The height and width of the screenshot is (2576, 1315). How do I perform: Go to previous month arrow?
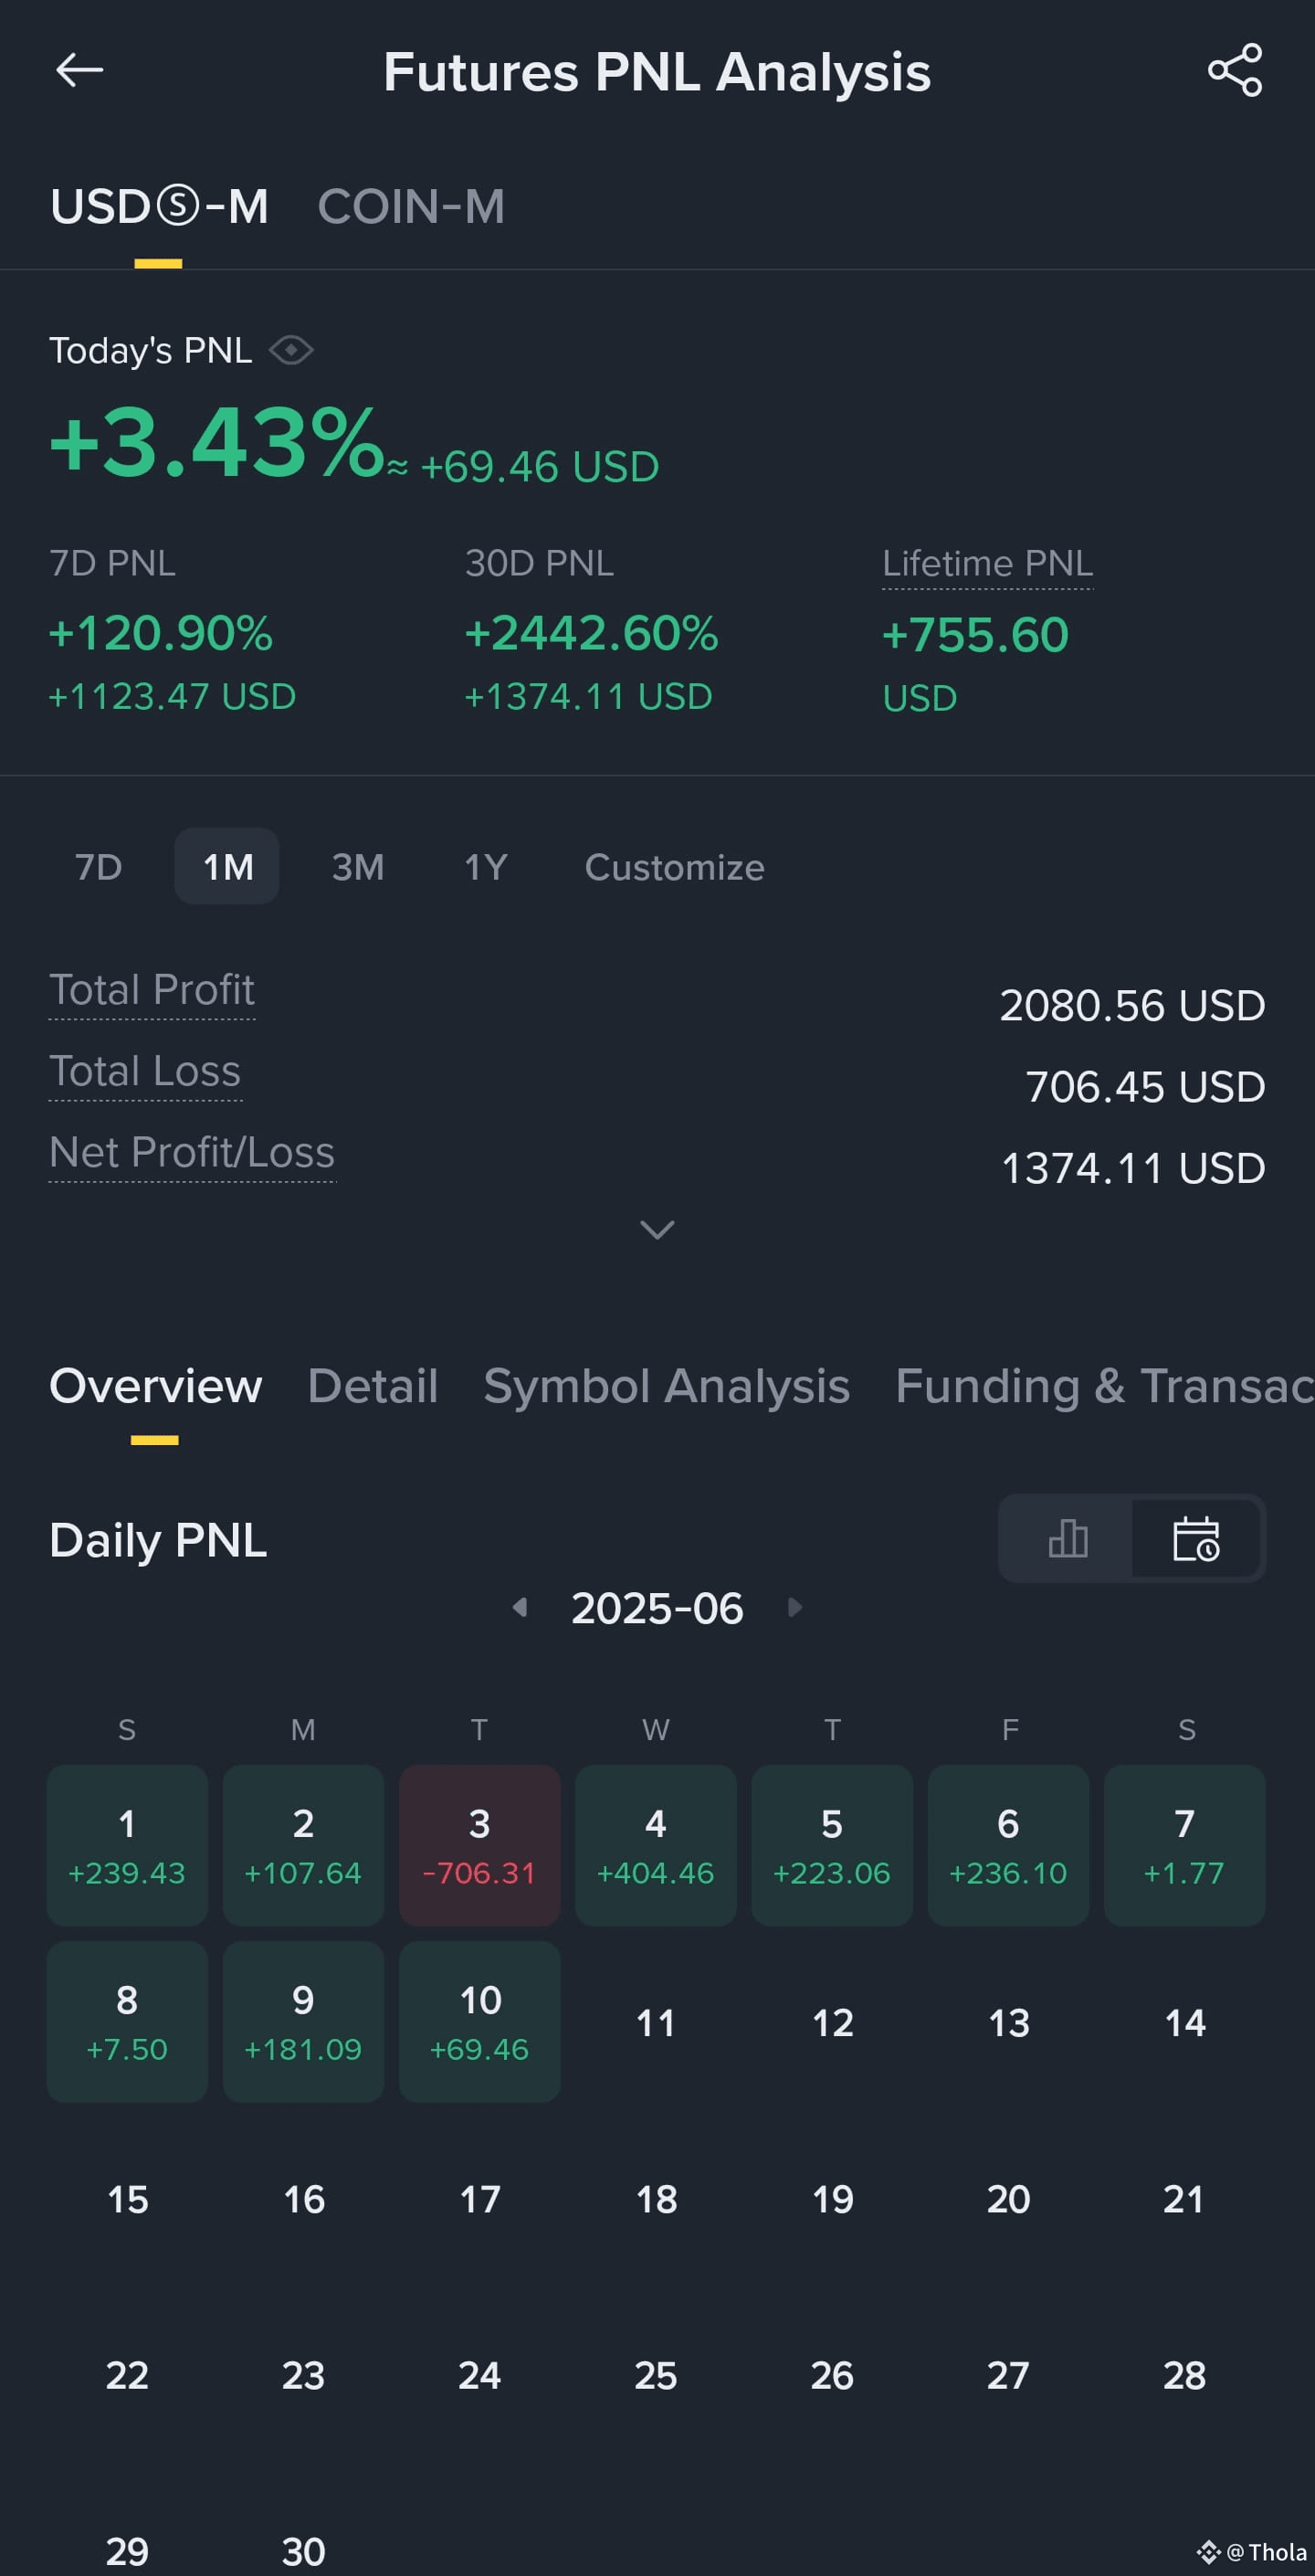click(520, 1607)
